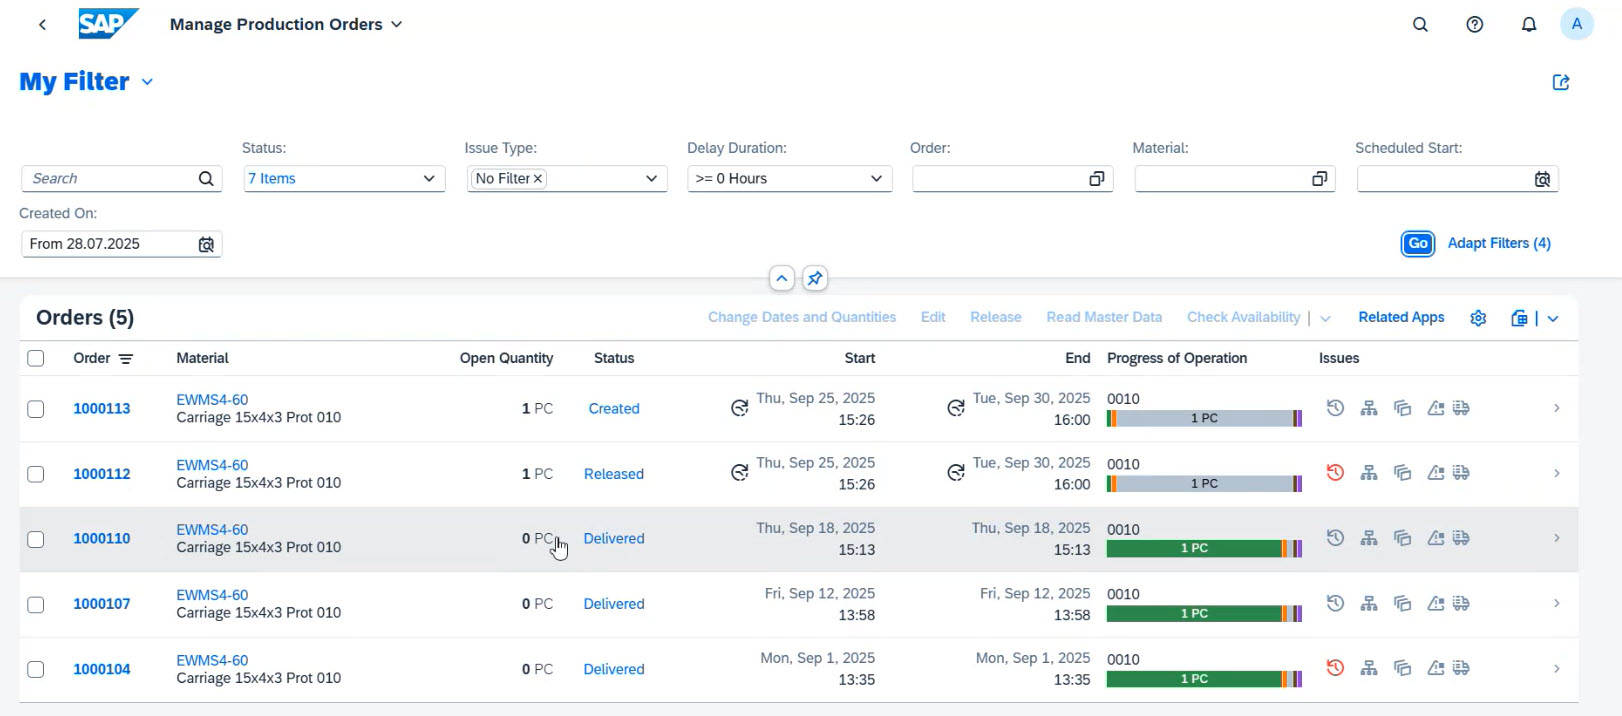Toggle the select all orders checkbox
Viewport: 1622px width, 716px height.
coord(36,358)
